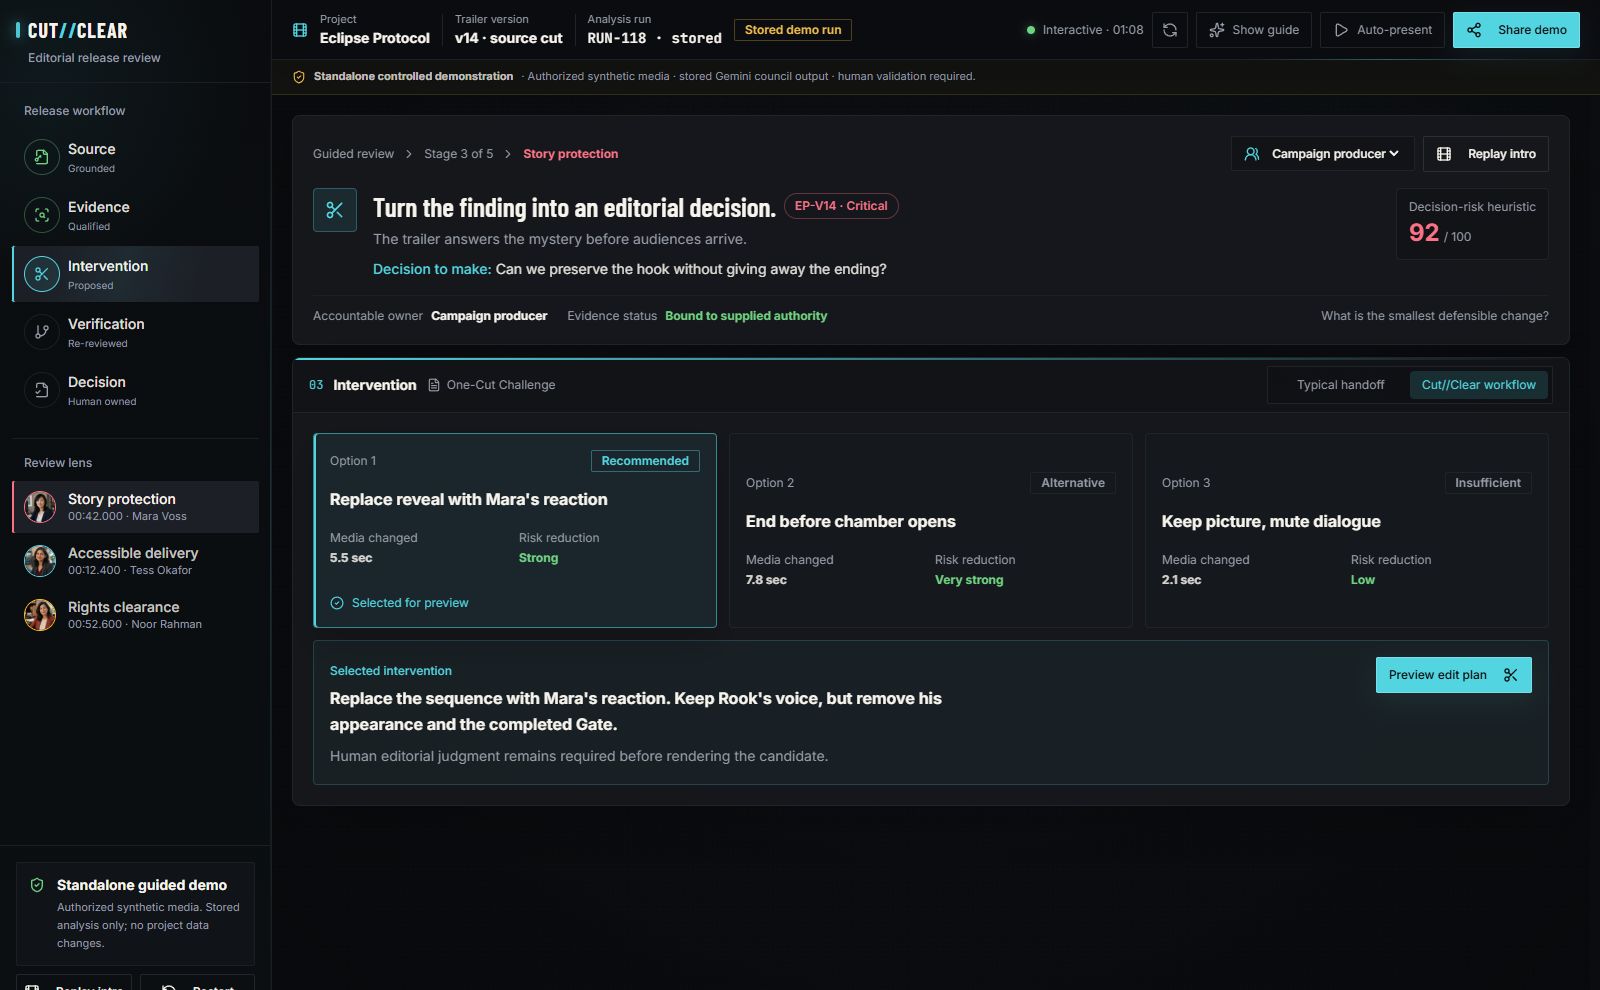Click the film icon beside Project

coord(300,30)
